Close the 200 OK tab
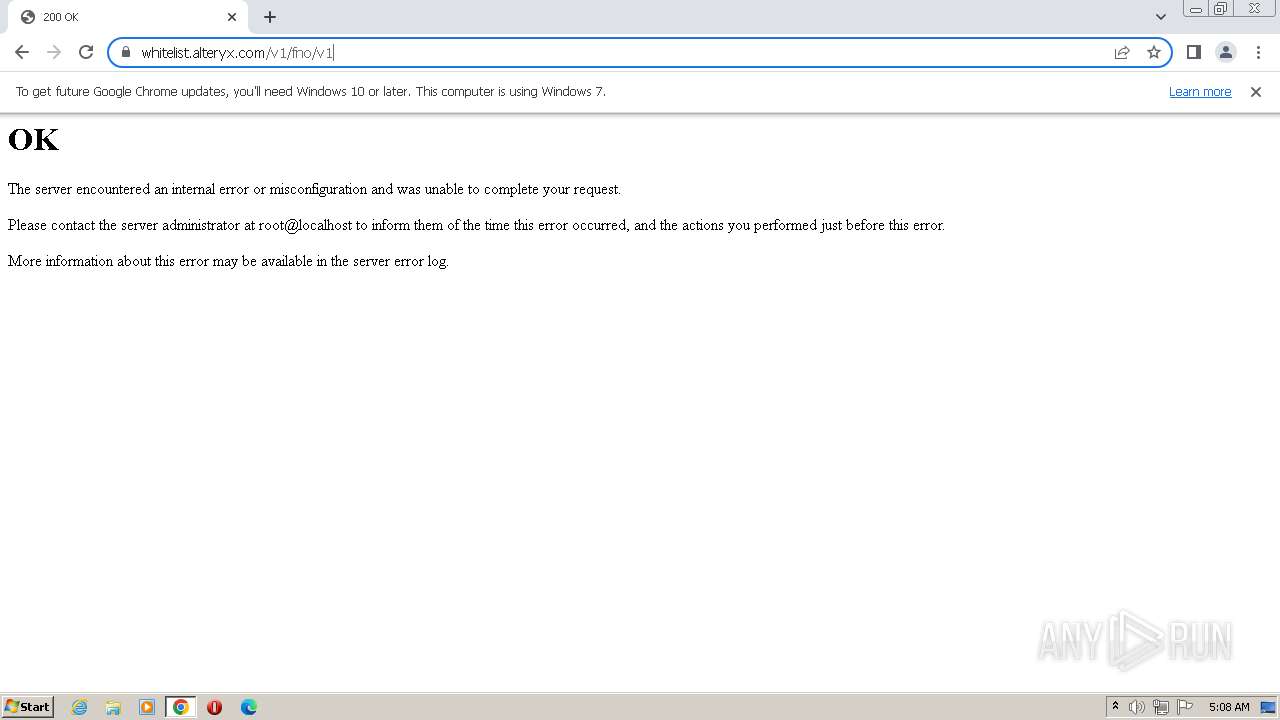Screen dimensions: 1280x720 [x=232, y=17]
